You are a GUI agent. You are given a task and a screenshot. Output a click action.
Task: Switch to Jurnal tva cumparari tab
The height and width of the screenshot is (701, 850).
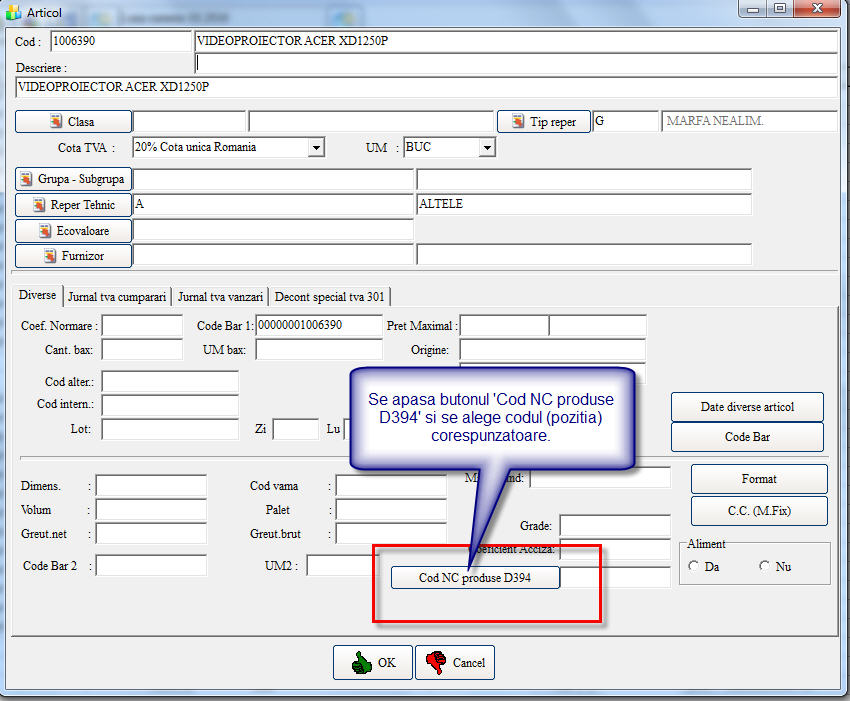tap(116, 297)
